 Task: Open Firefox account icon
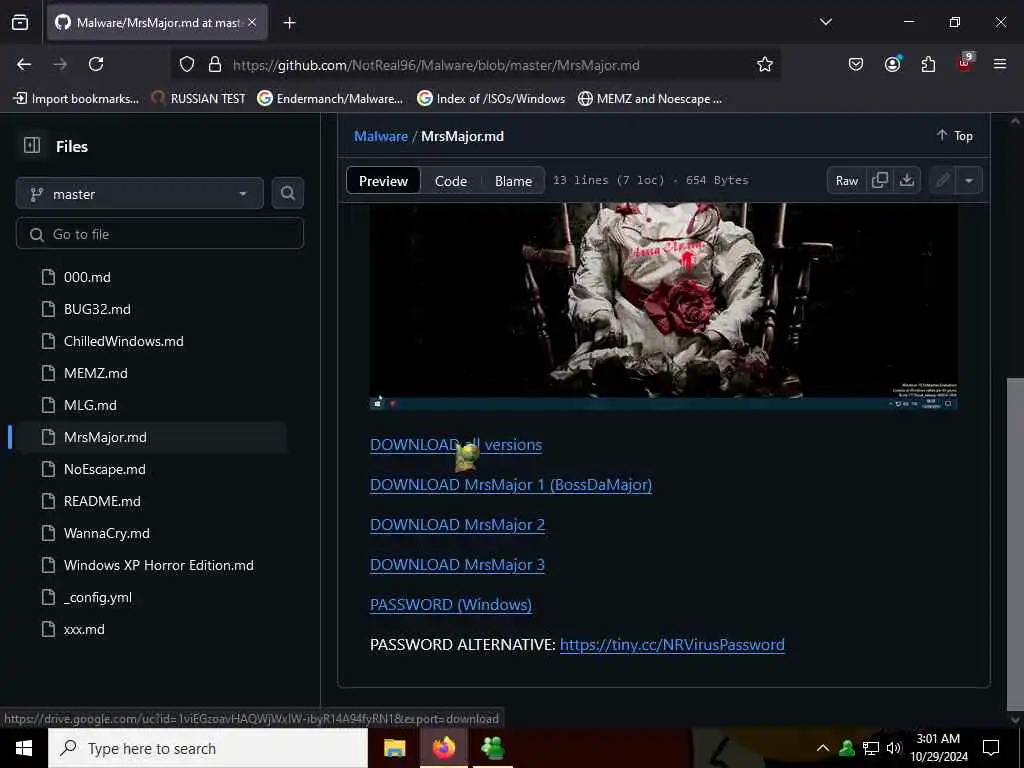(892, 64)
